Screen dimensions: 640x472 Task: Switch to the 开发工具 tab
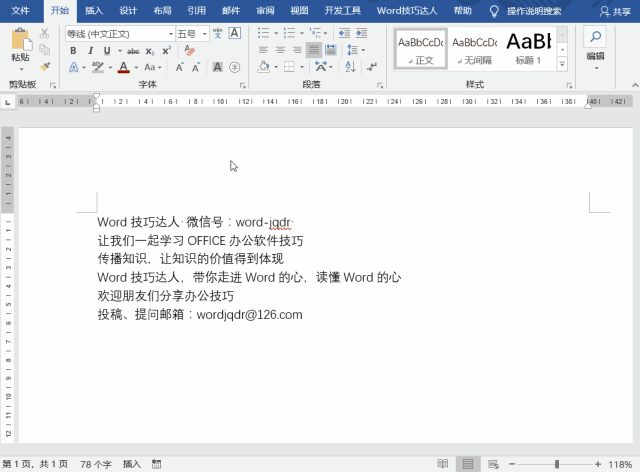point(342,11)
